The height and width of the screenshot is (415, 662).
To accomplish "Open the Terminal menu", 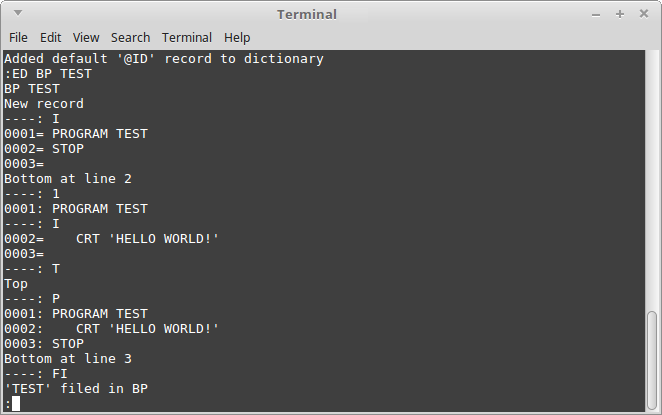I will pos(187,38).
